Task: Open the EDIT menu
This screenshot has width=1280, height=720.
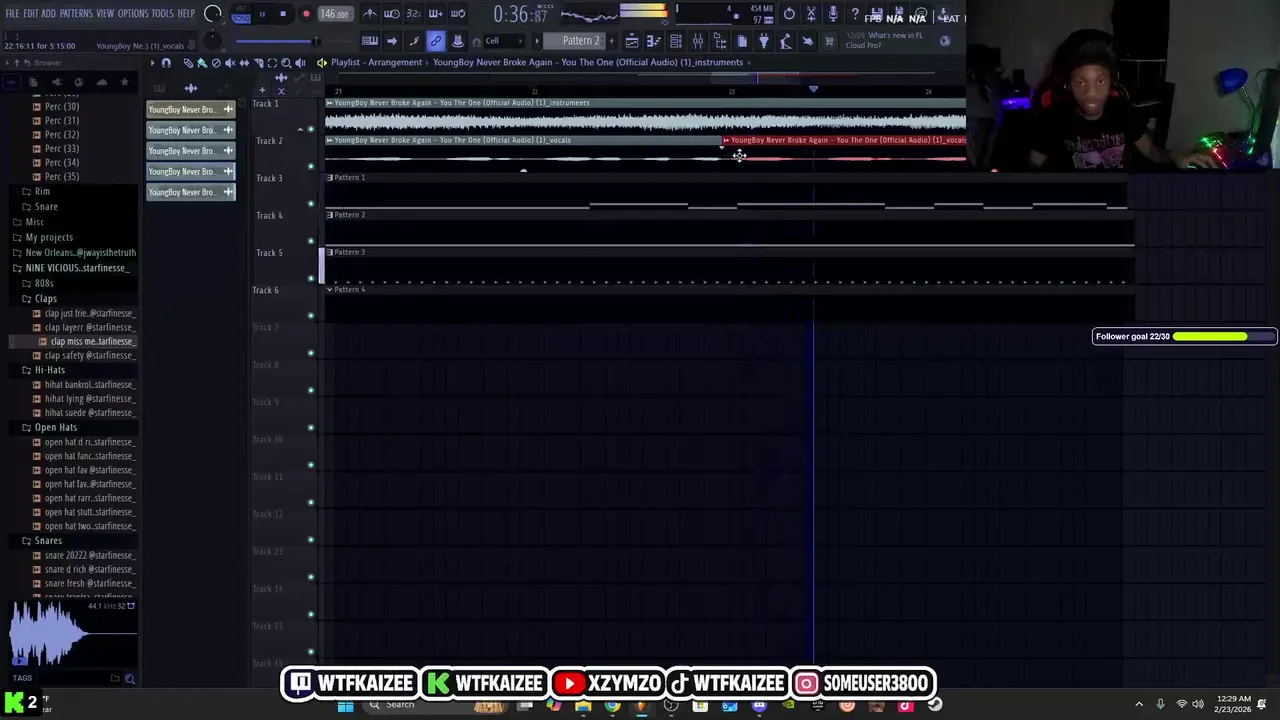Action: click(30, 14)
